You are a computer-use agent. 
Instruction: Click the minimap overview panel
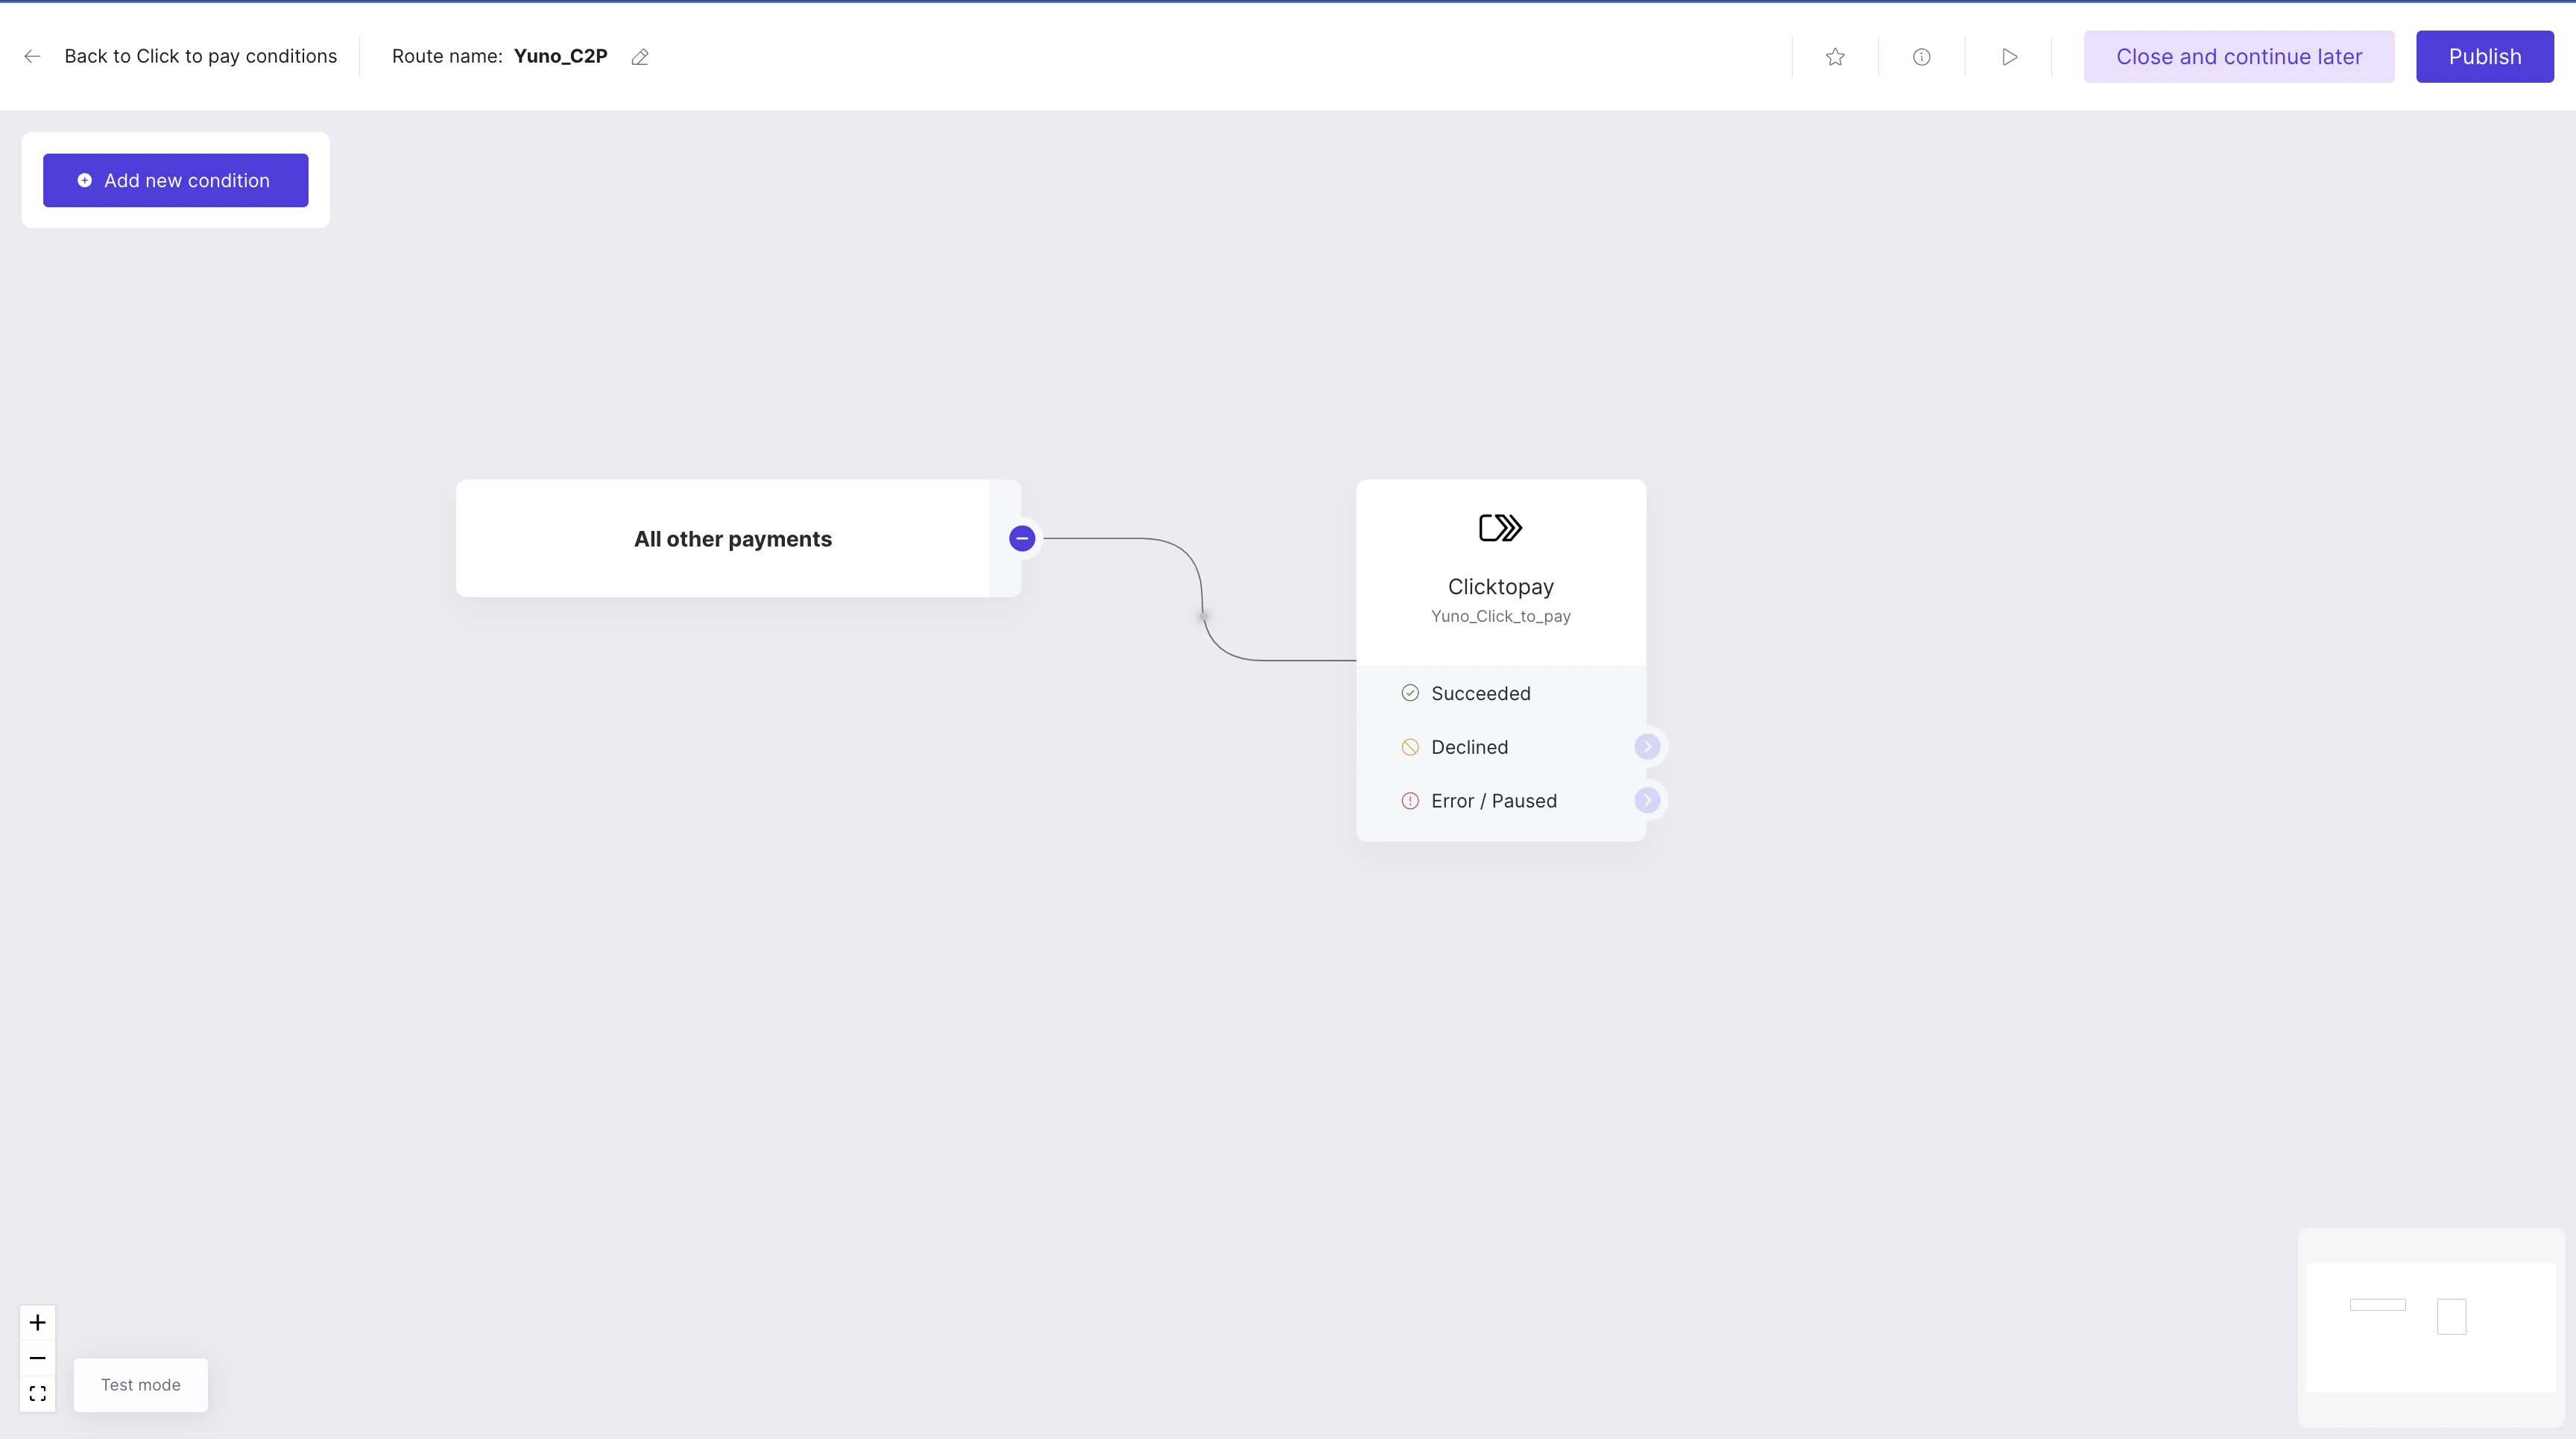coord(2430,1327)
